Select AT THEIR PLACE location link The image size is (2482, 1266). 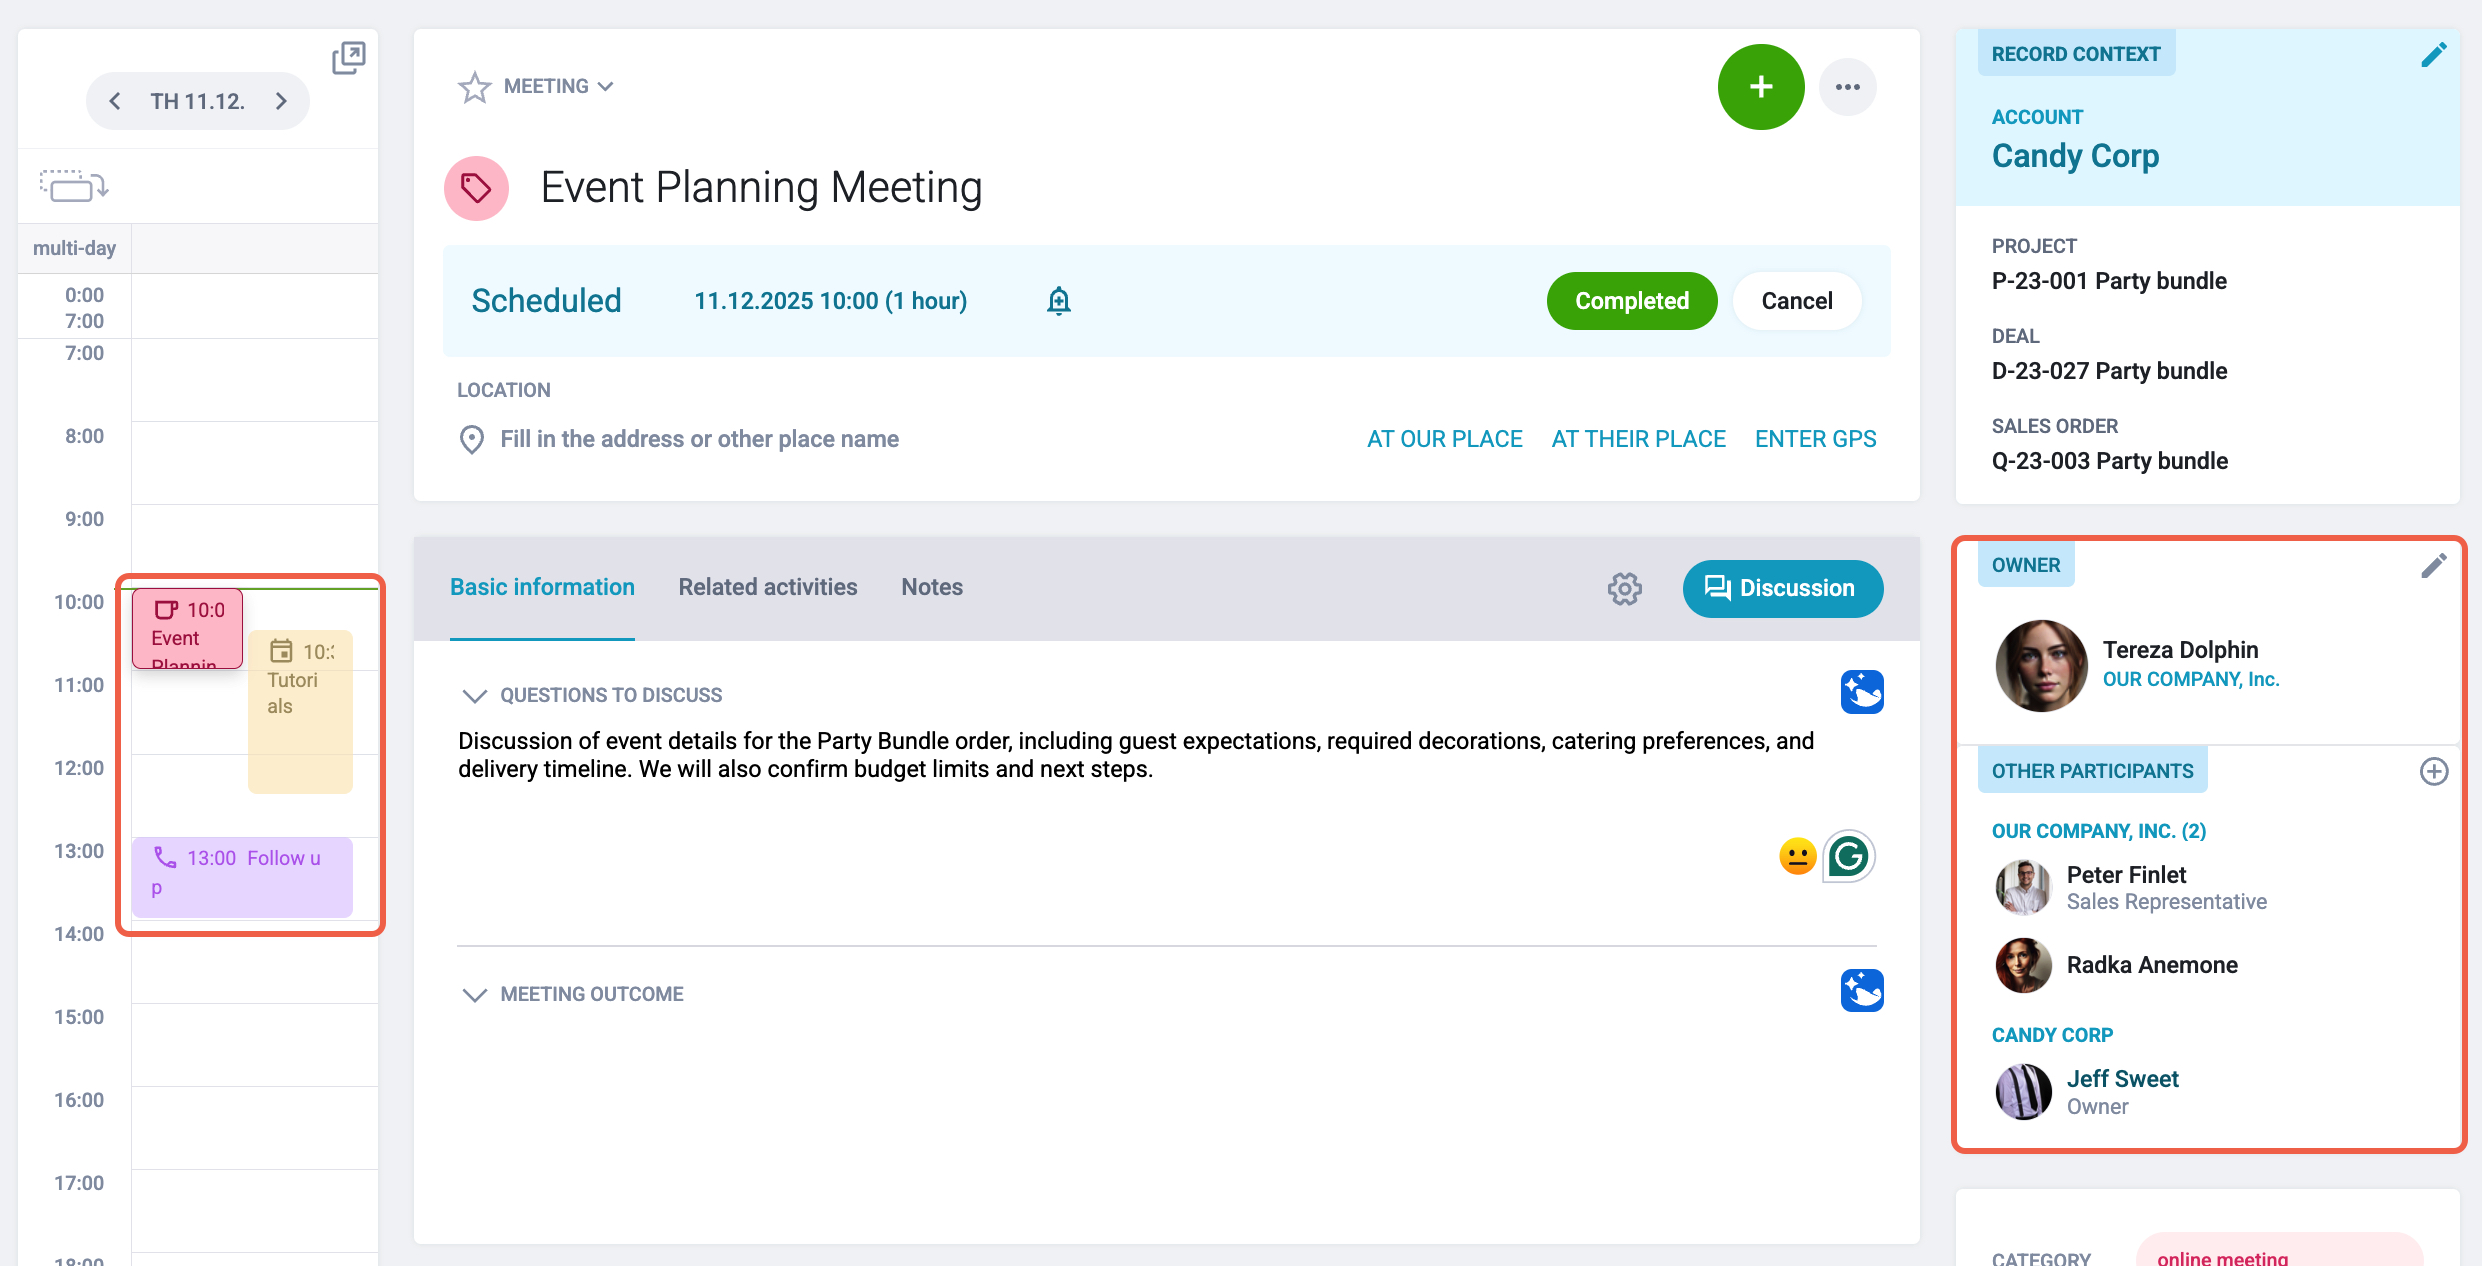click(x=1638, y=439)
